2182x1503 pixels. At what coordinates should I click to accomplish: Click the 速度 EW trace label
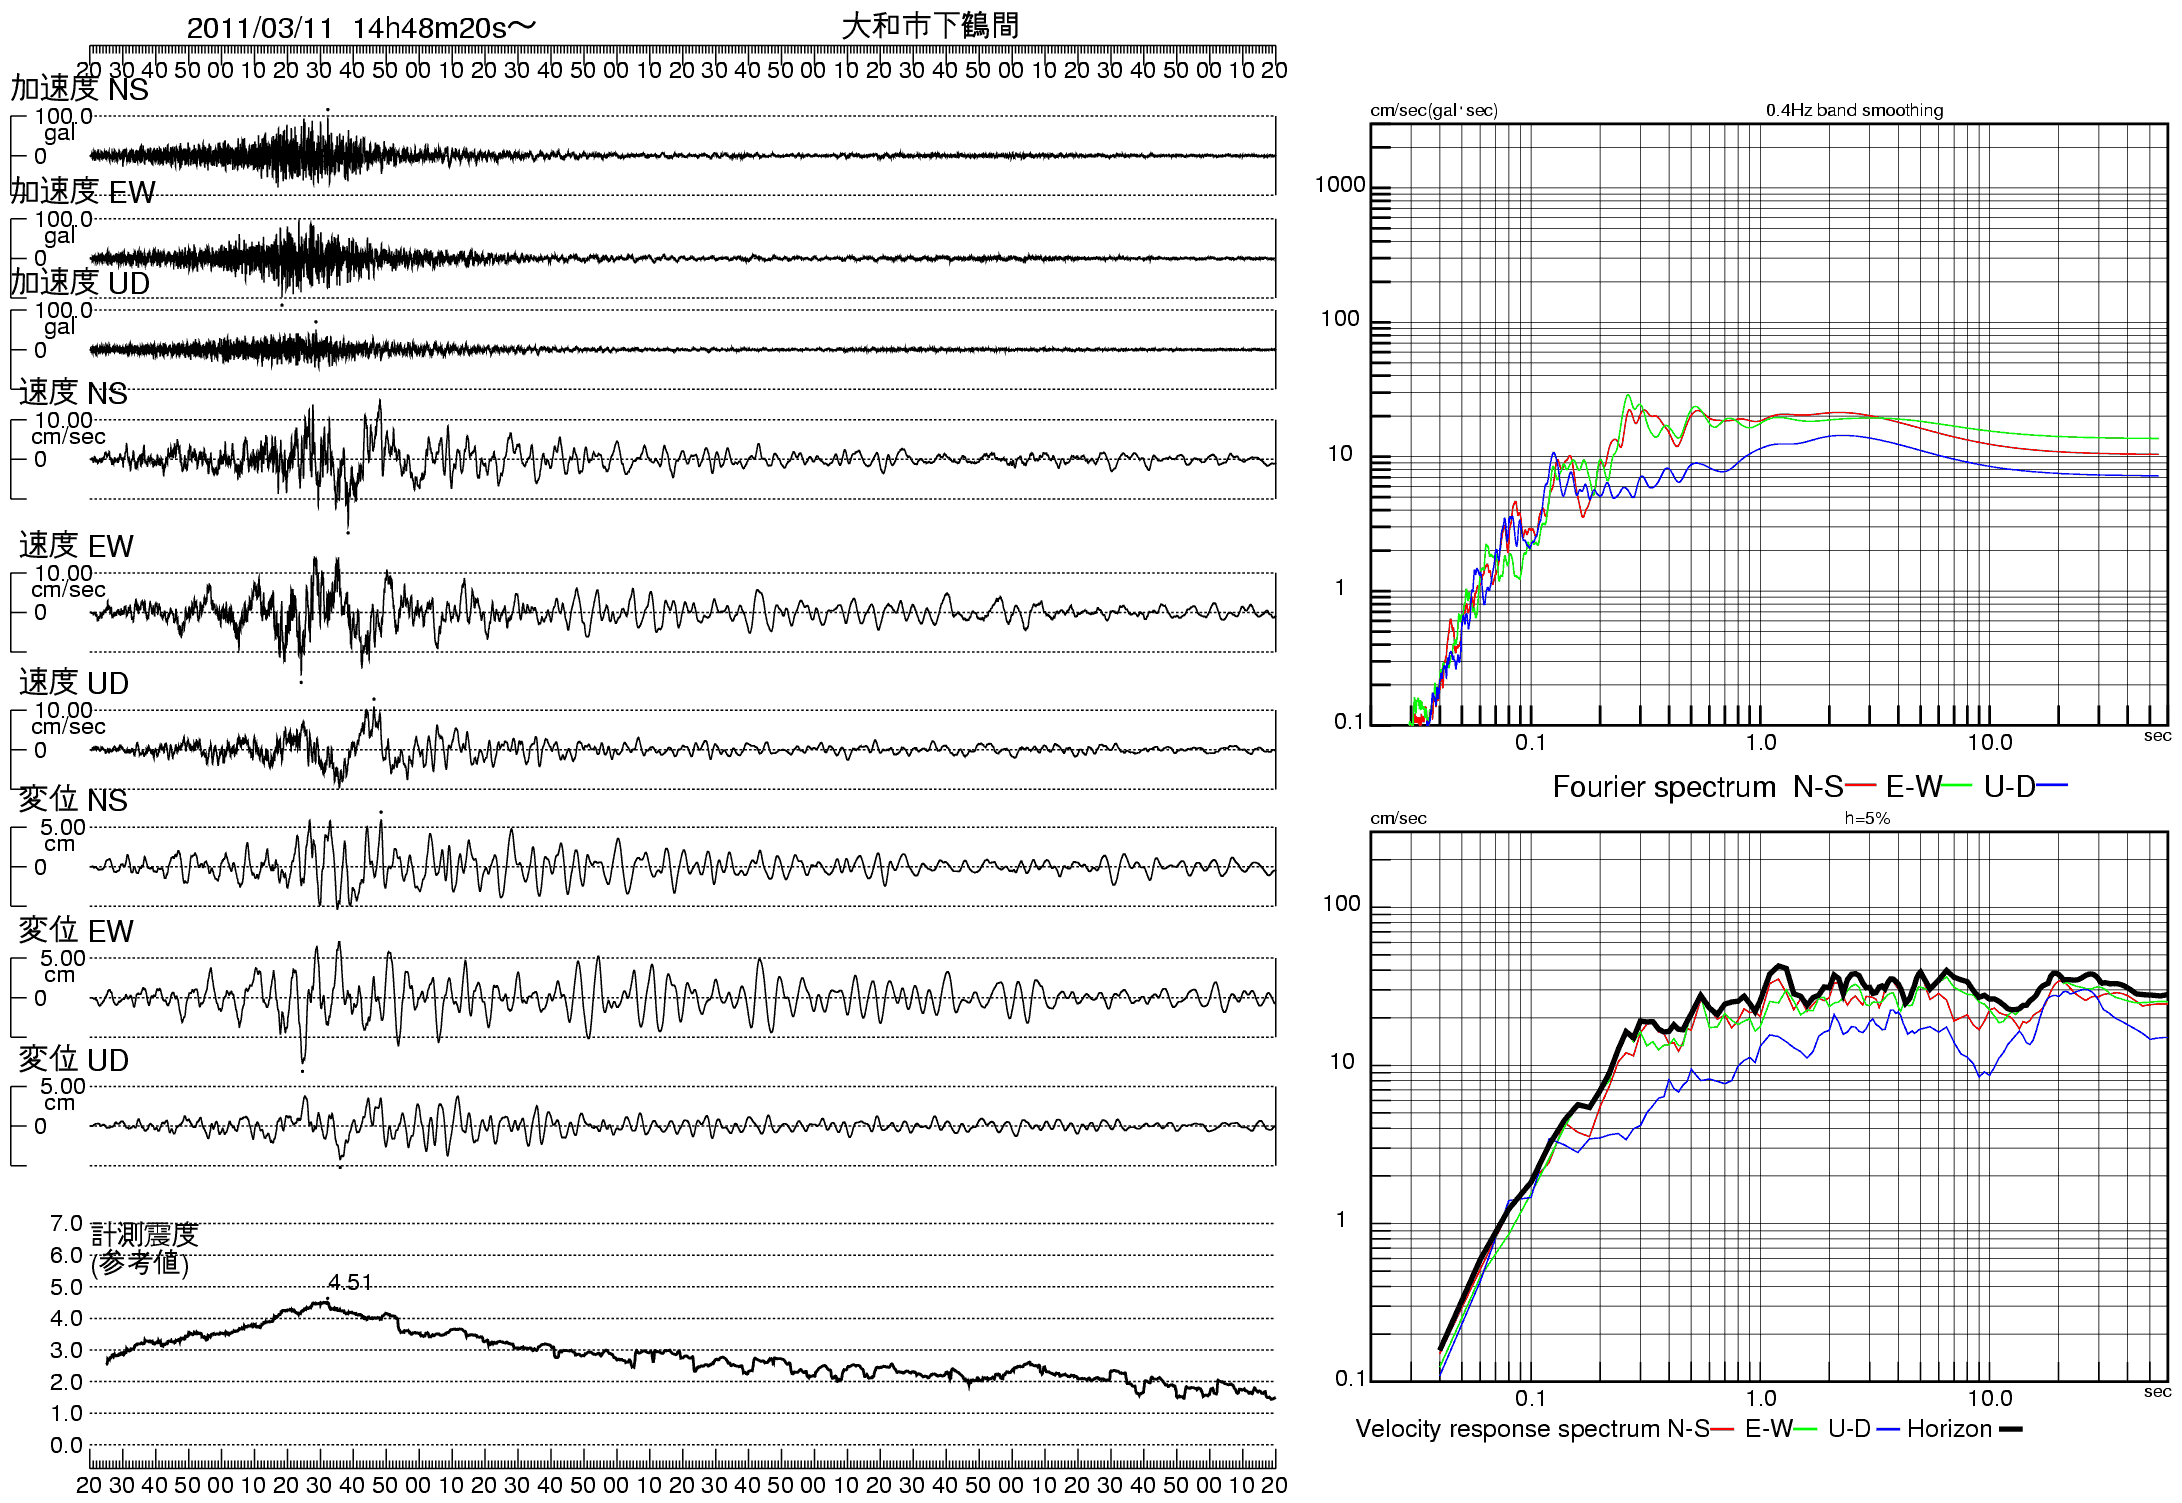pyautogui.click(x=76, y=546)
